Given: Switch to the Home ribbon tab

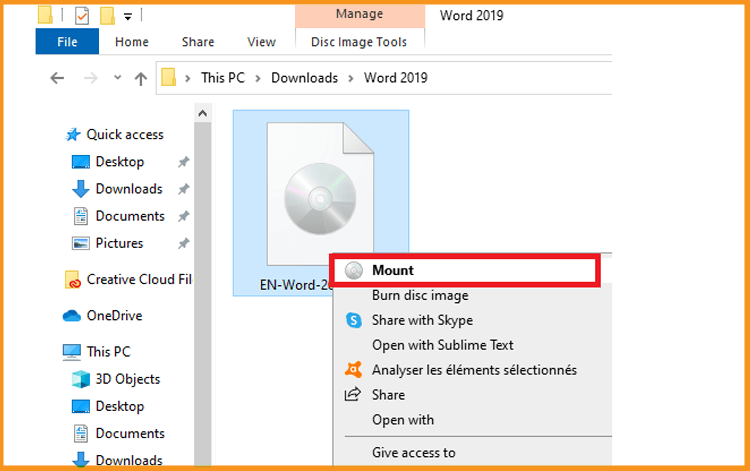Looking at the screenshot, I should coord(132,42).
